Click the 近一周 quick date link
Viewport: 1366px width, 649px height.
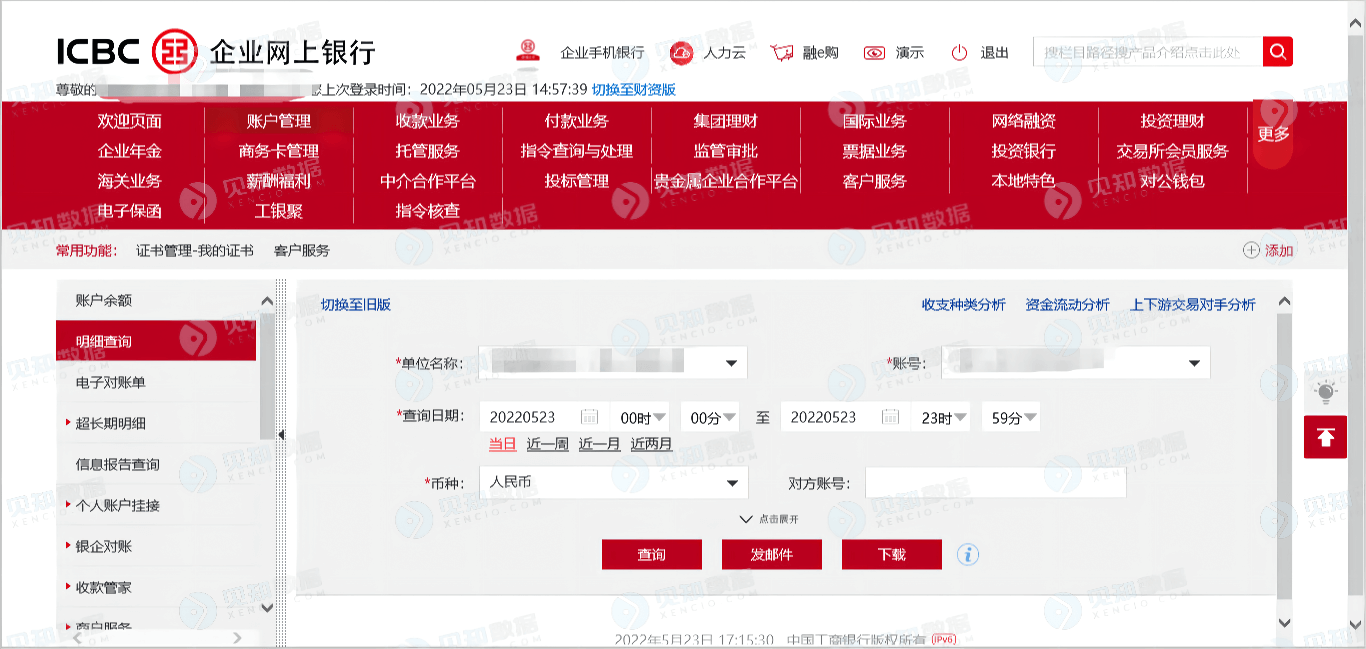pos(548,444)
